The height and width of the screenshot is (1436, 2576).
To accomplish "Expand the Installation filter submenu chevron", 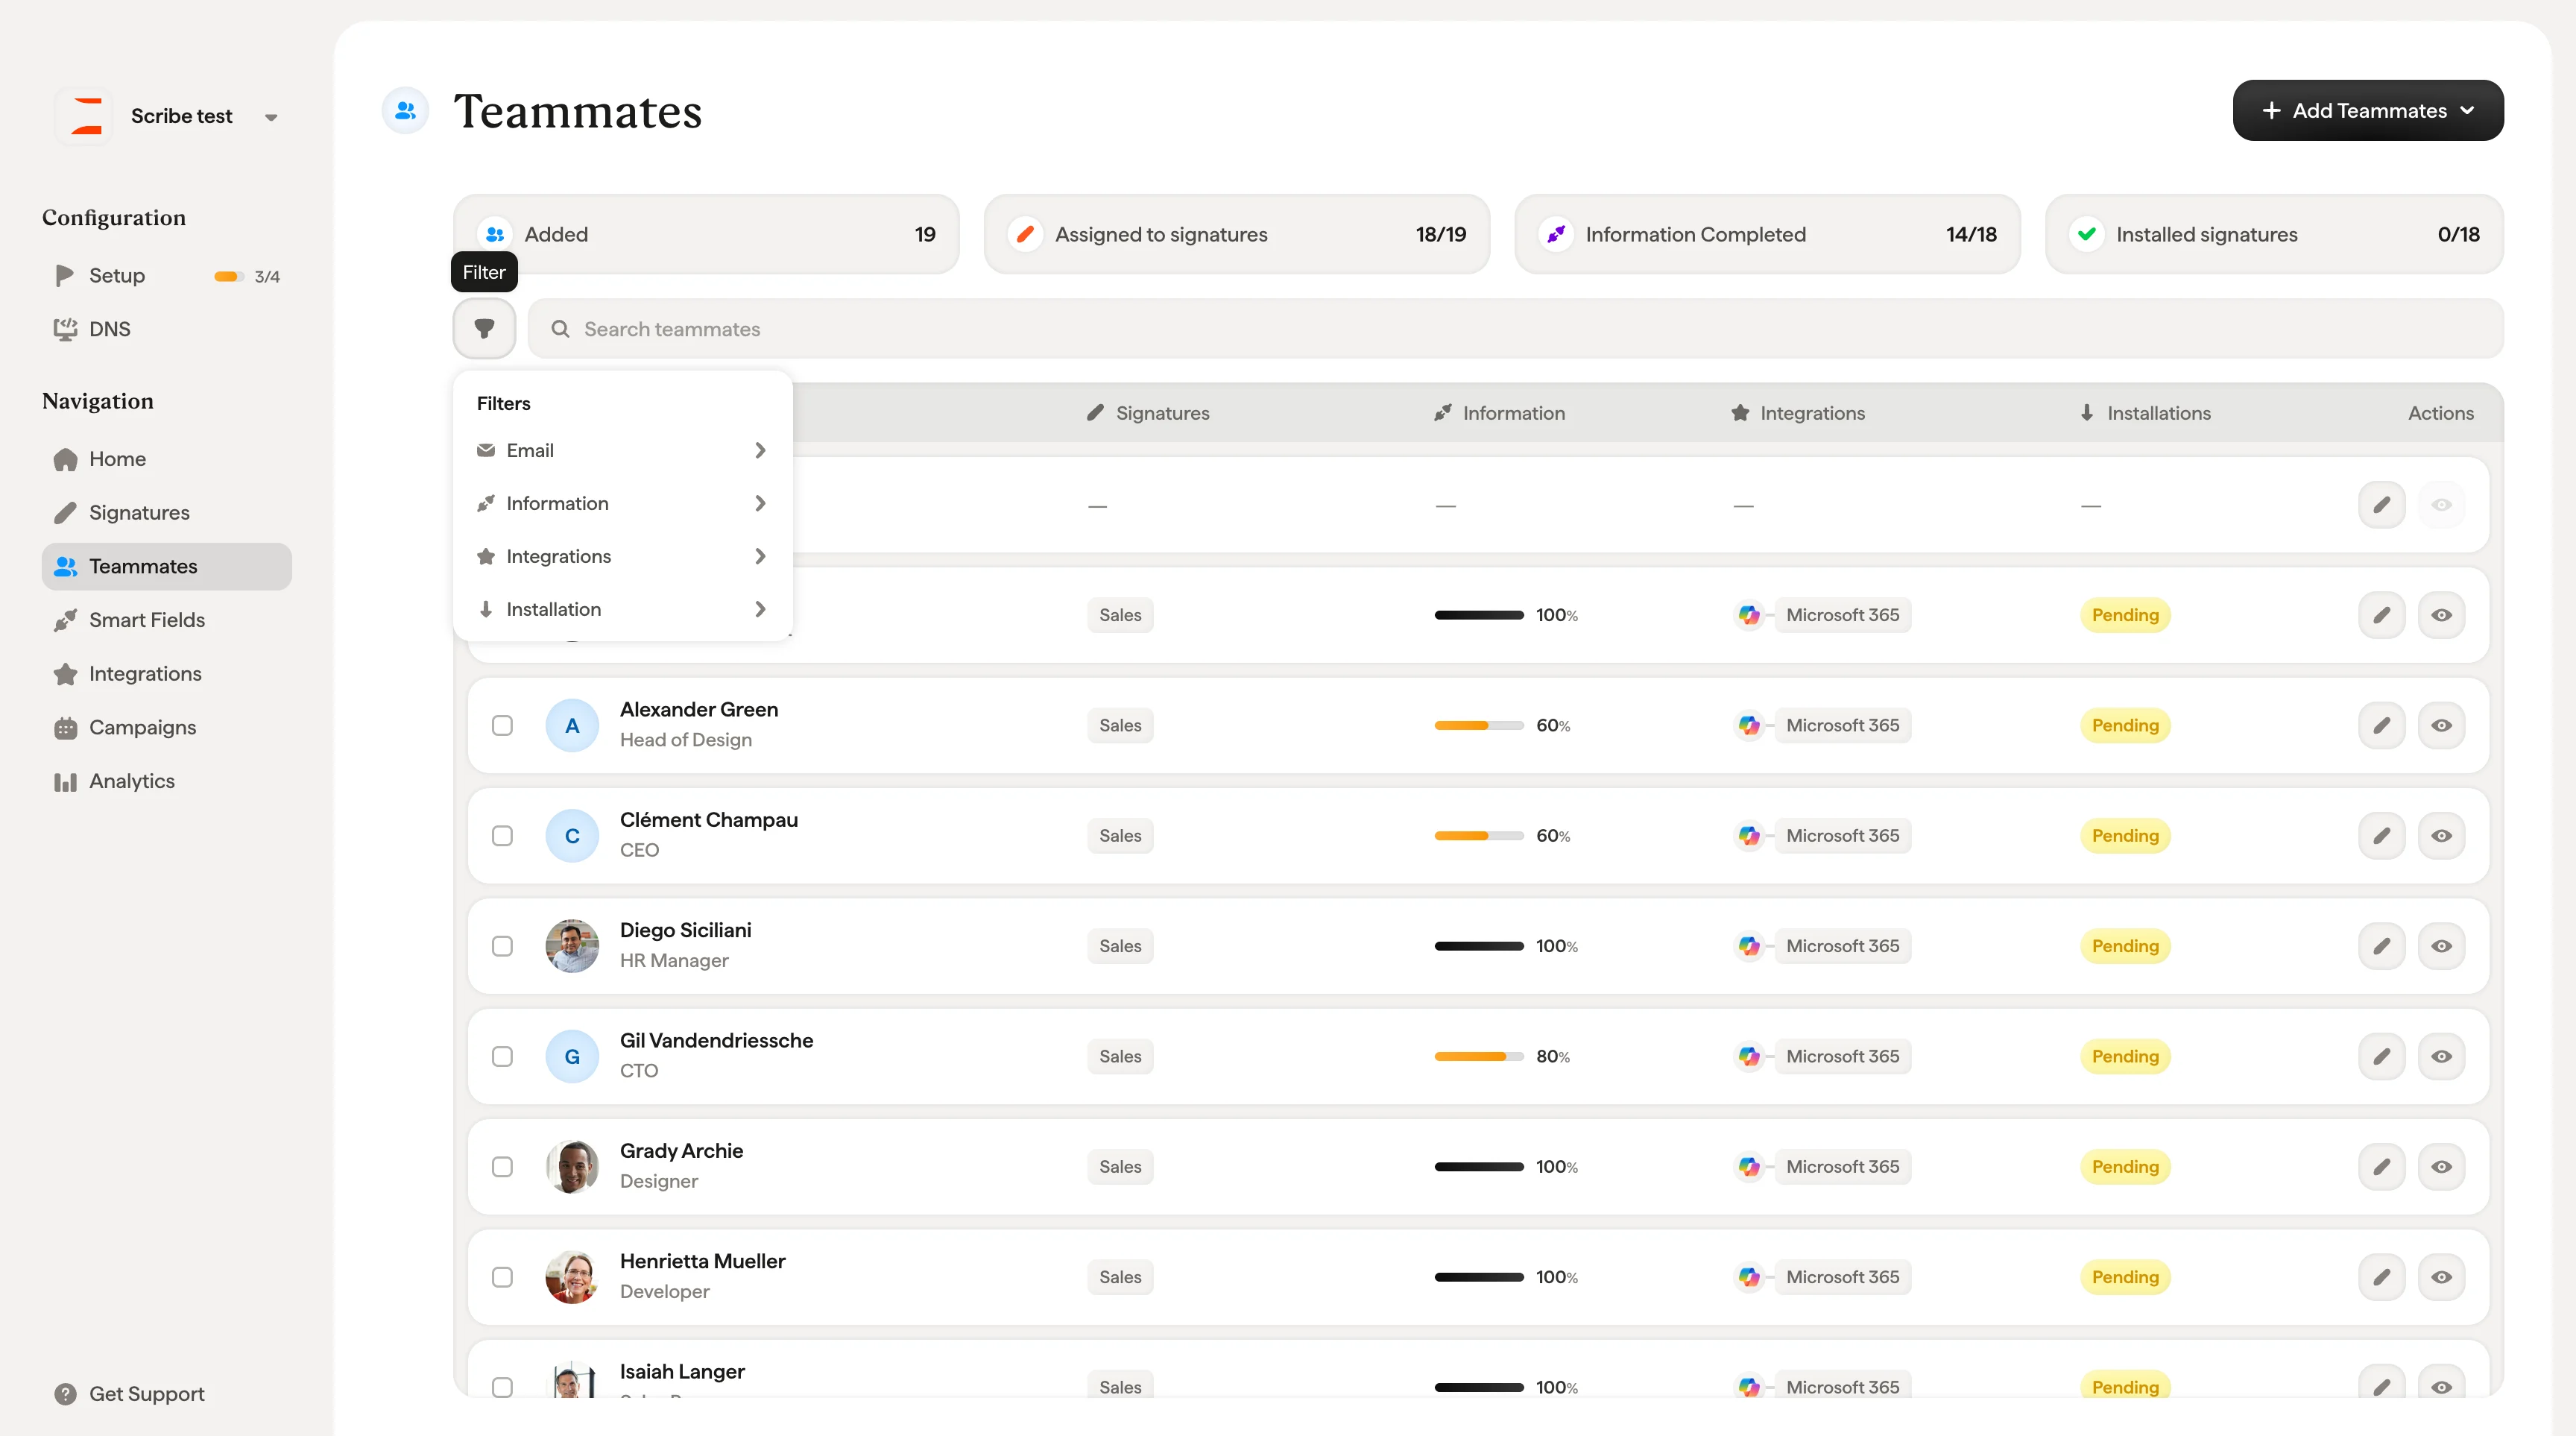I will (760, 609).
